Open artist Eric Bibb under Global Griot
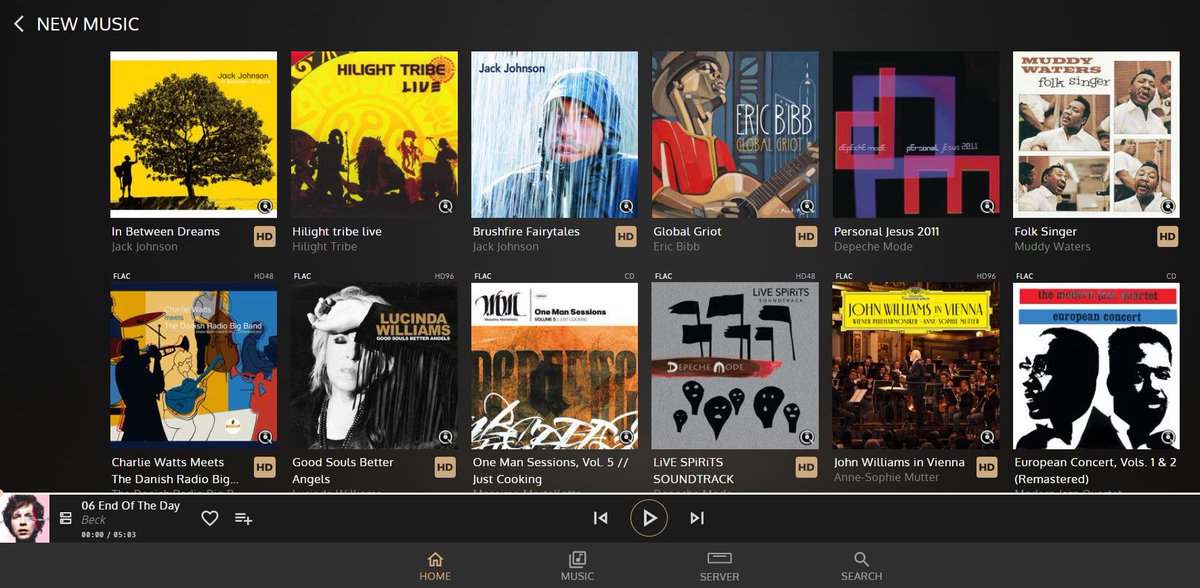Screen dimensions: 1200x588 676,247
